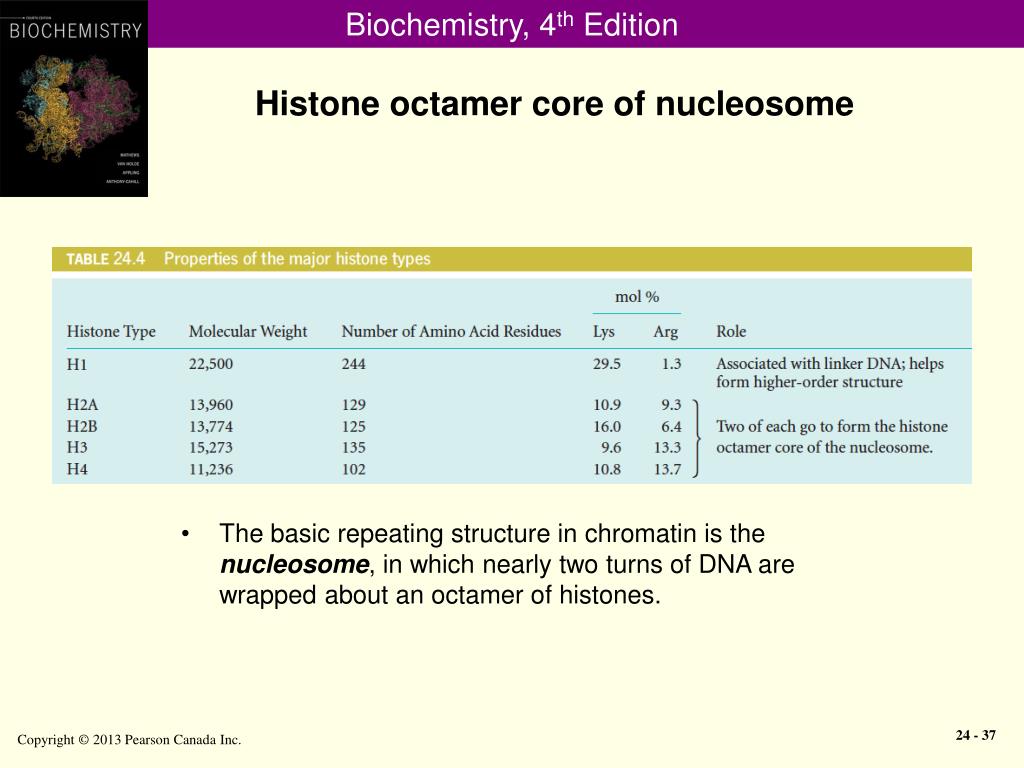The height and width of the screenshot is (768, 1024).
Task: Click 'form higher-order structure' role text
Action: pos(809,382)
